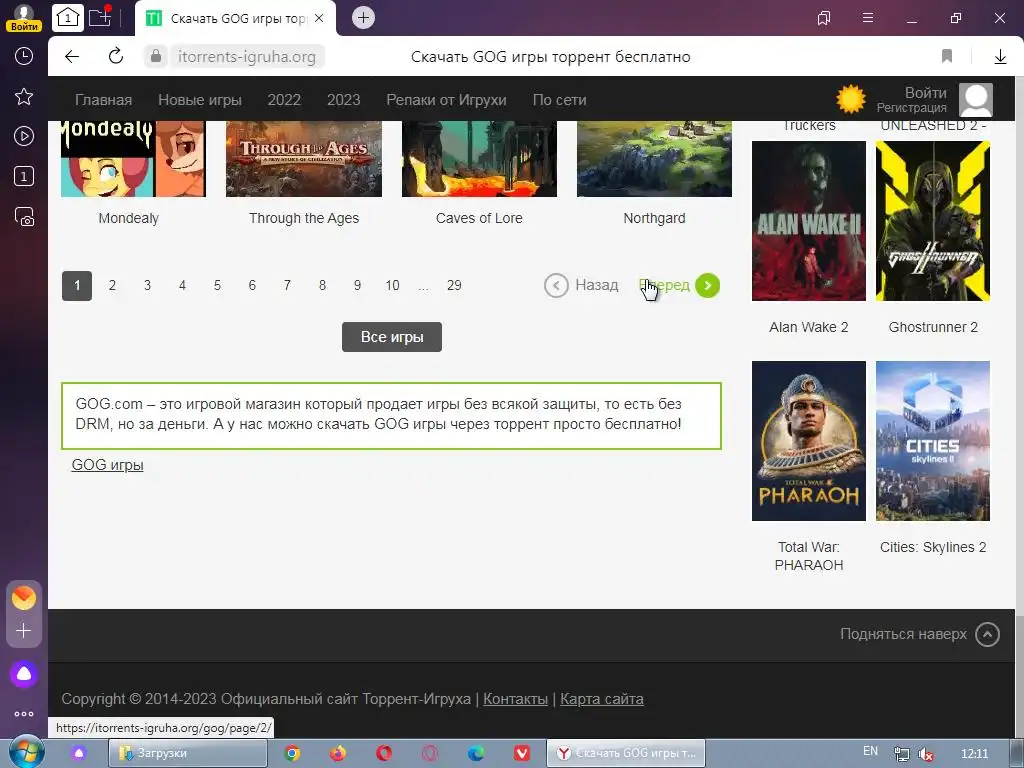This screenshot has height=768, width=1024.
Task: Click Регистрация link
Action: tap(912, 108)
